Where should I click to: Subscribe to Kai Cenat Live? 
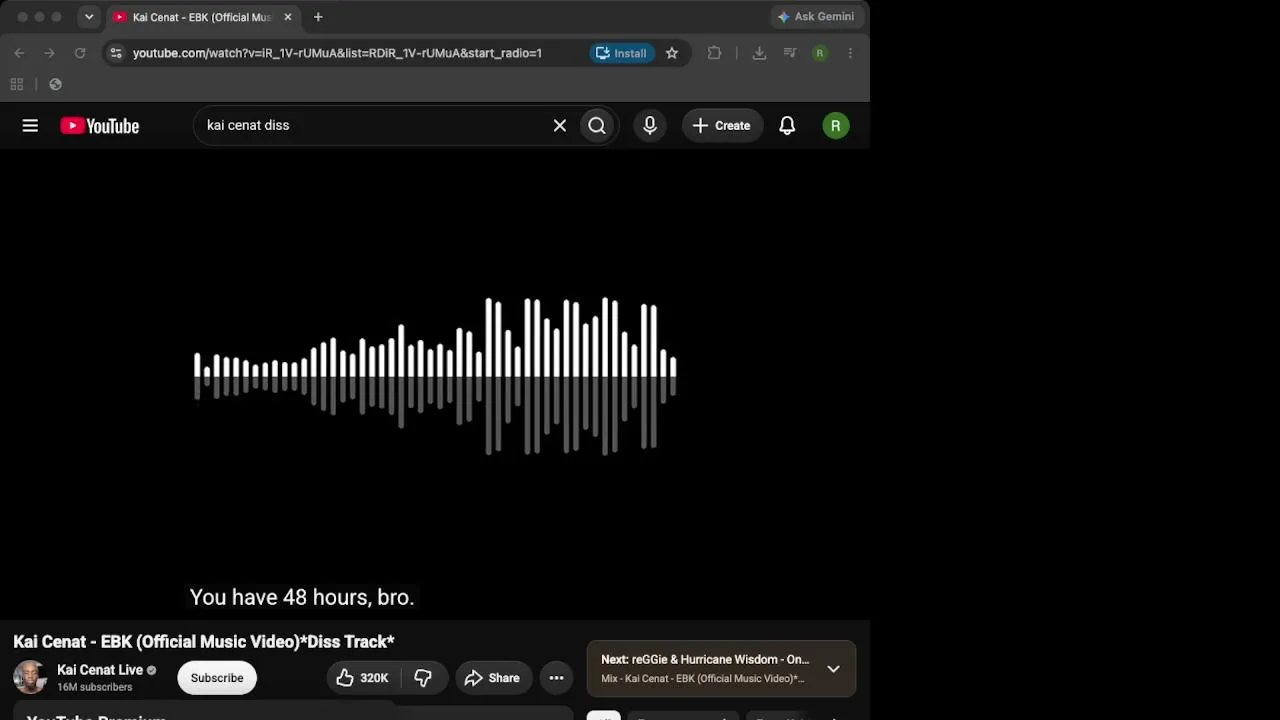coord(217,678)
